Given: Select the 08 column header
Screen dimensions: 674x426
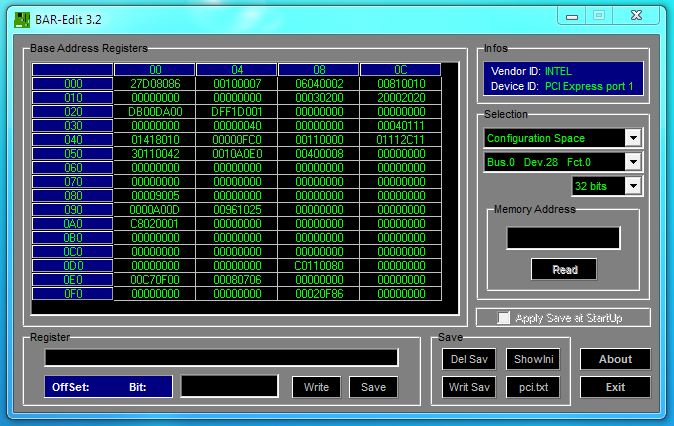Looking at the screenshot, I should coord(319,70).
